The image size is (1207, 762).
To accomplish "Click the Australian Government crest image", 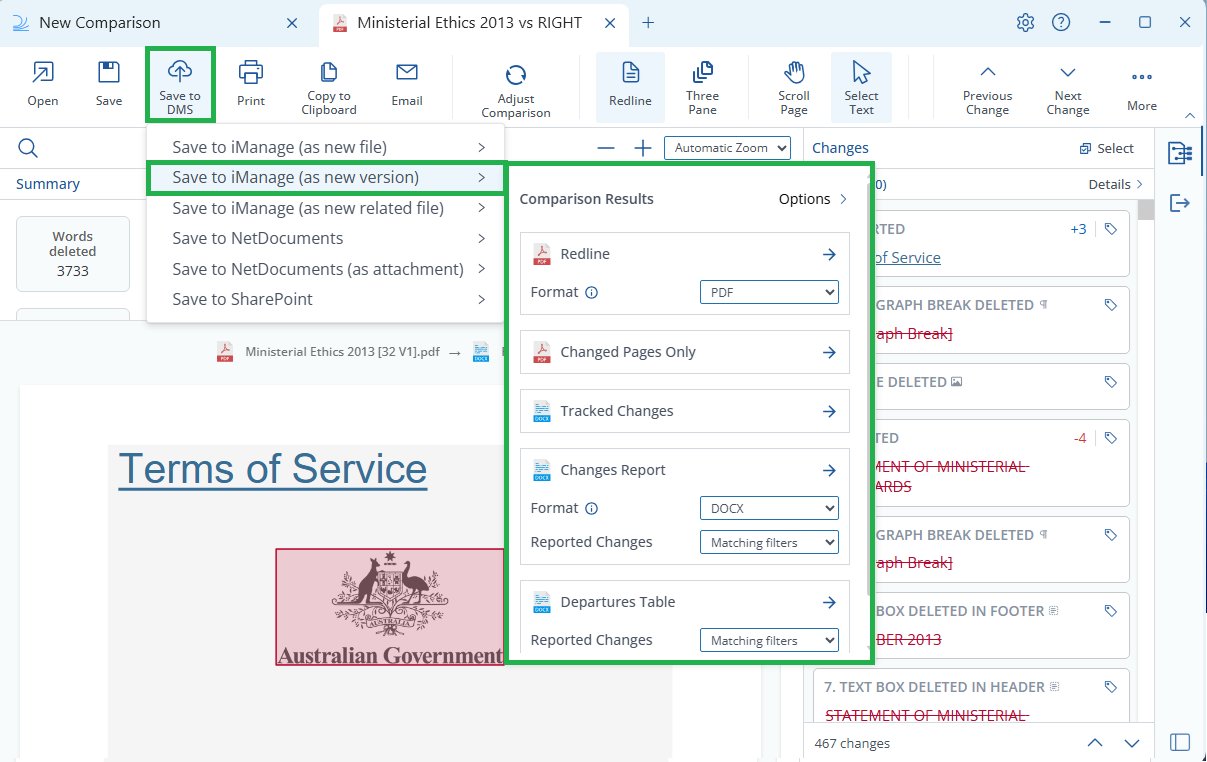I will (390, 606).
